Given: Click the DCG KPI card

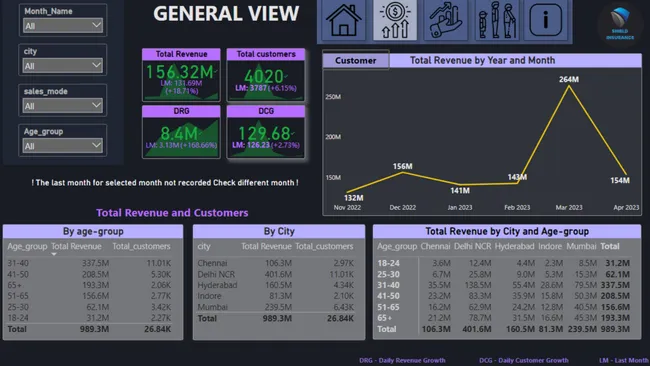Looking at the screenshot, I should (266, 132).
